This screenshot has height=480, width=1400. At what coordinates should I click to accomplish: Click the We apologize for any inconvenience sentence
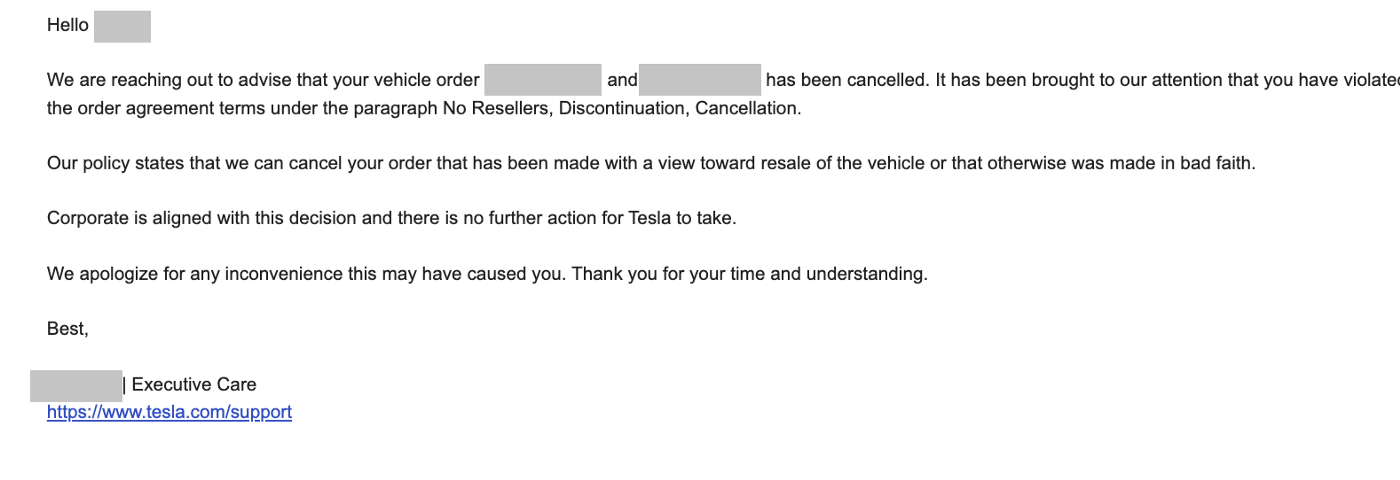(x=307, y=273)
